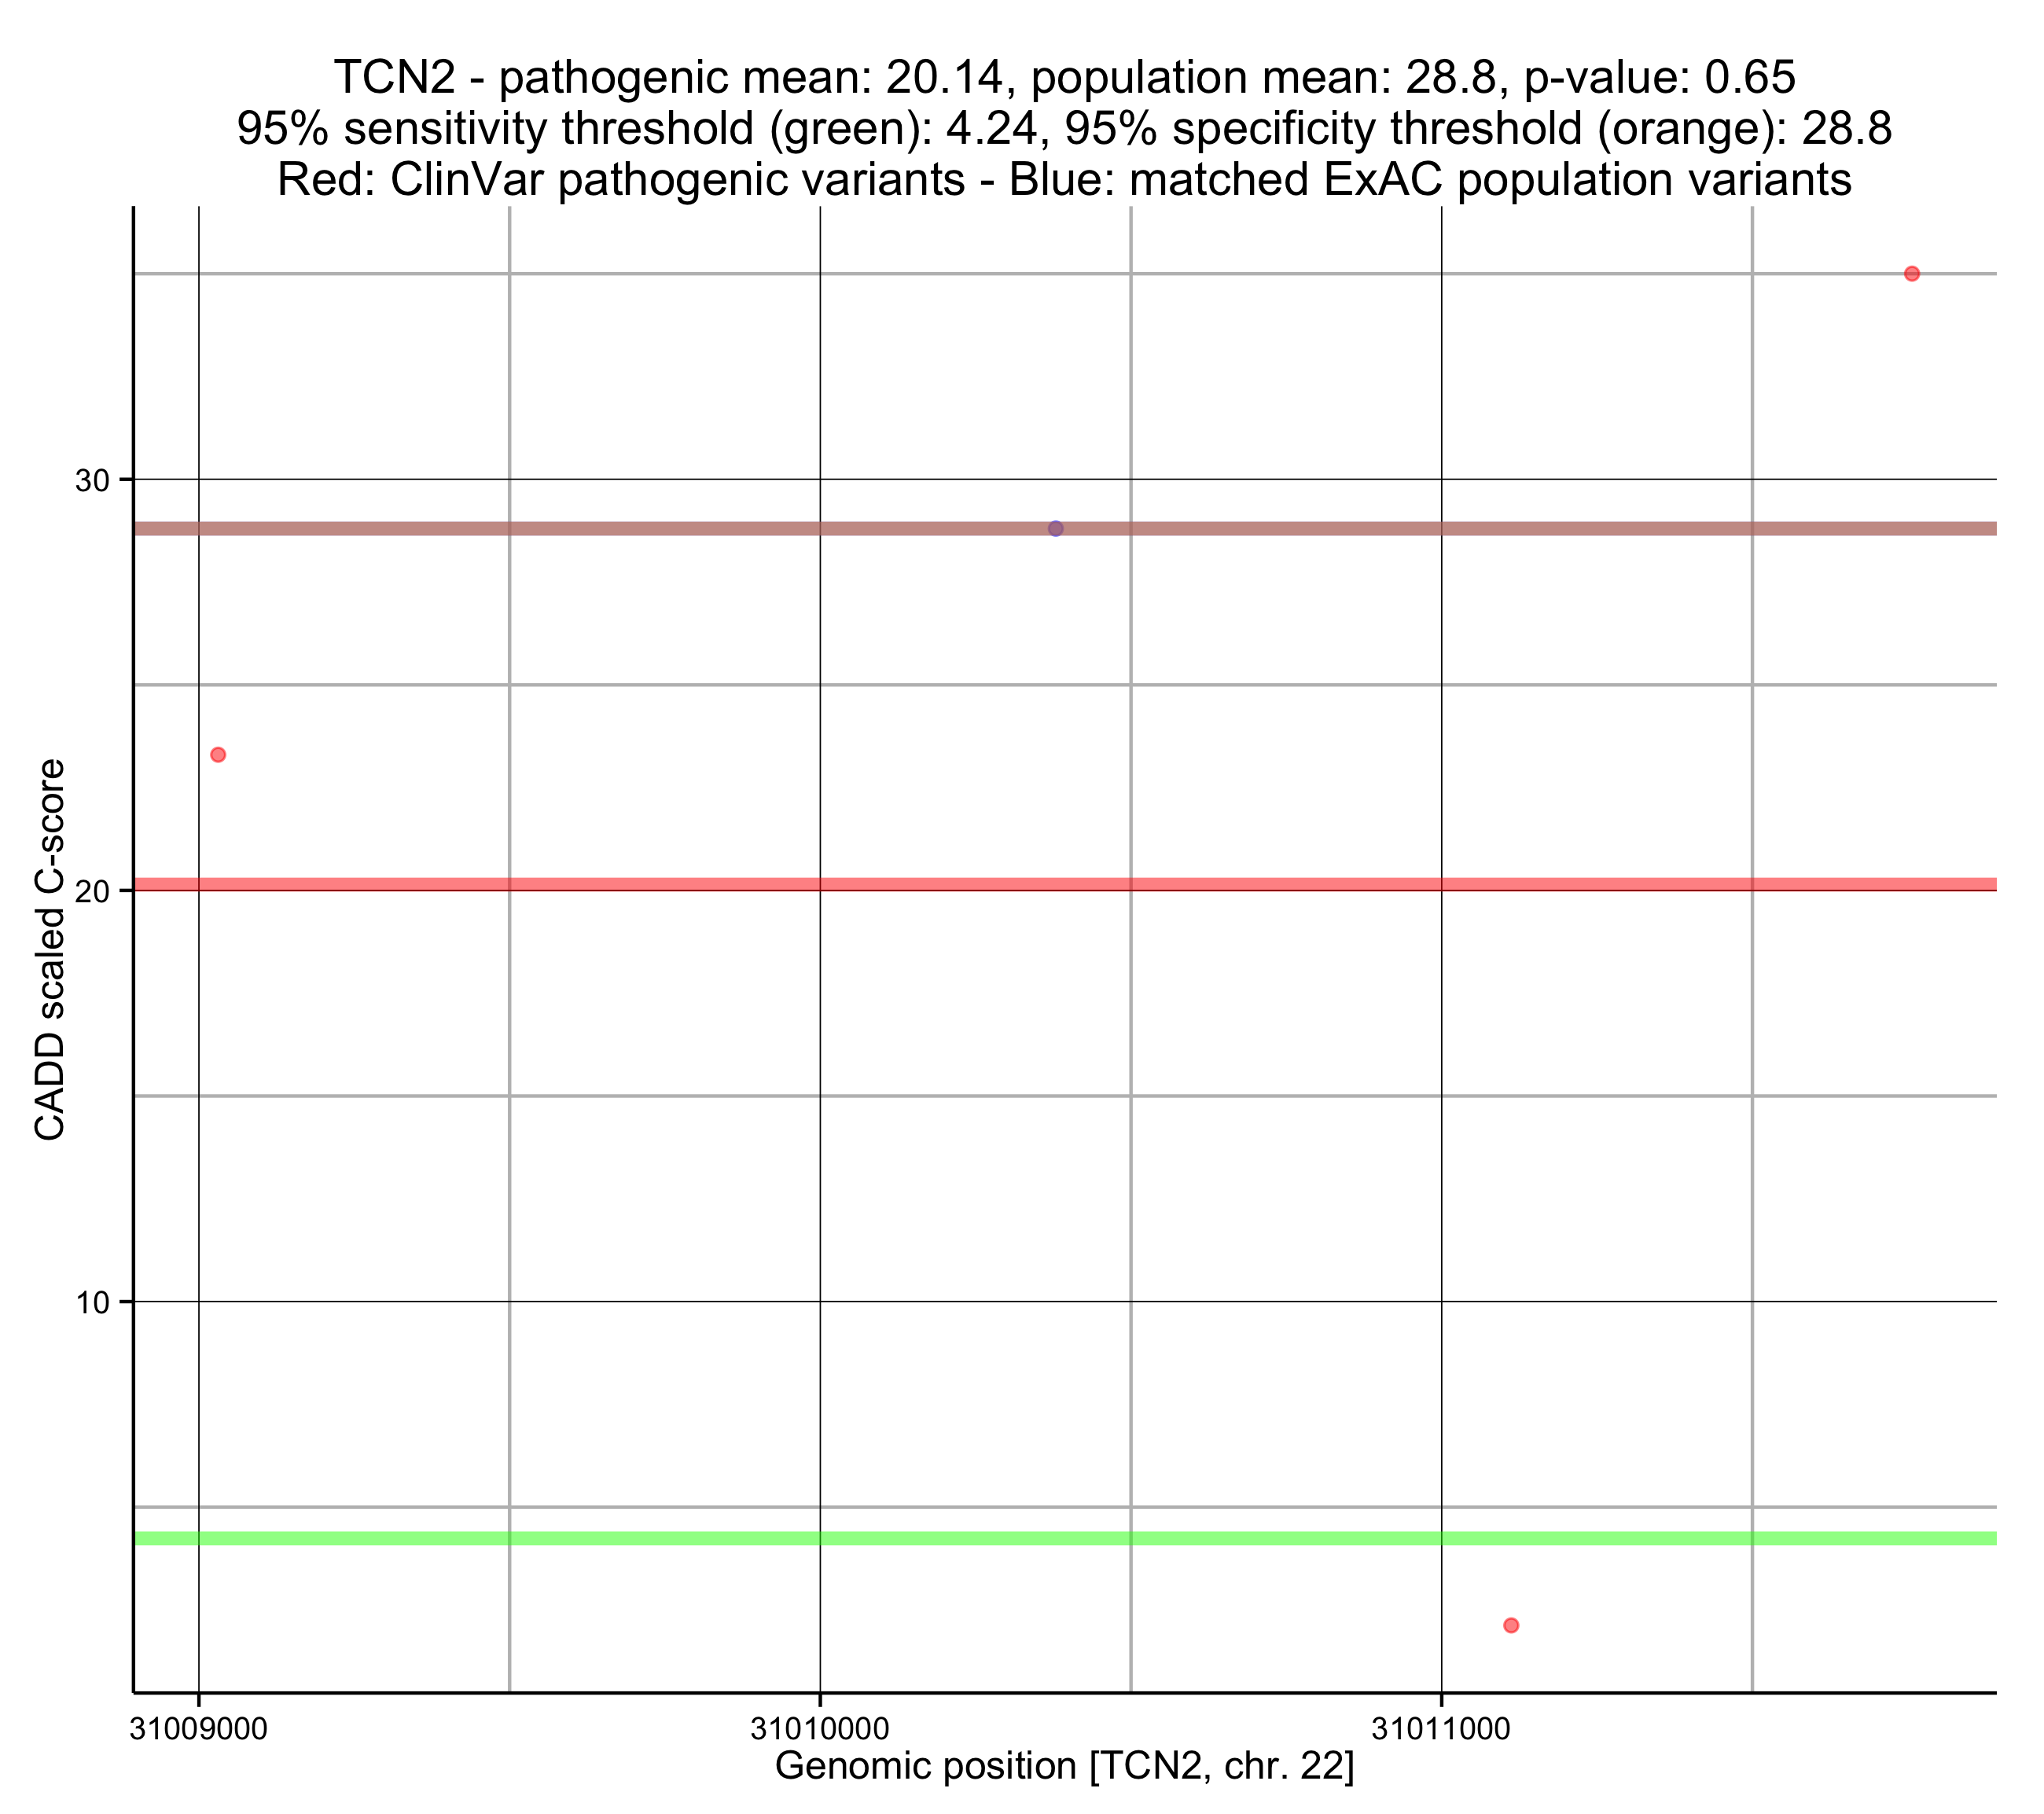Click the x-axis label 31009000
This screenshot has width=2044, height=1814.
click(198, 1729)
